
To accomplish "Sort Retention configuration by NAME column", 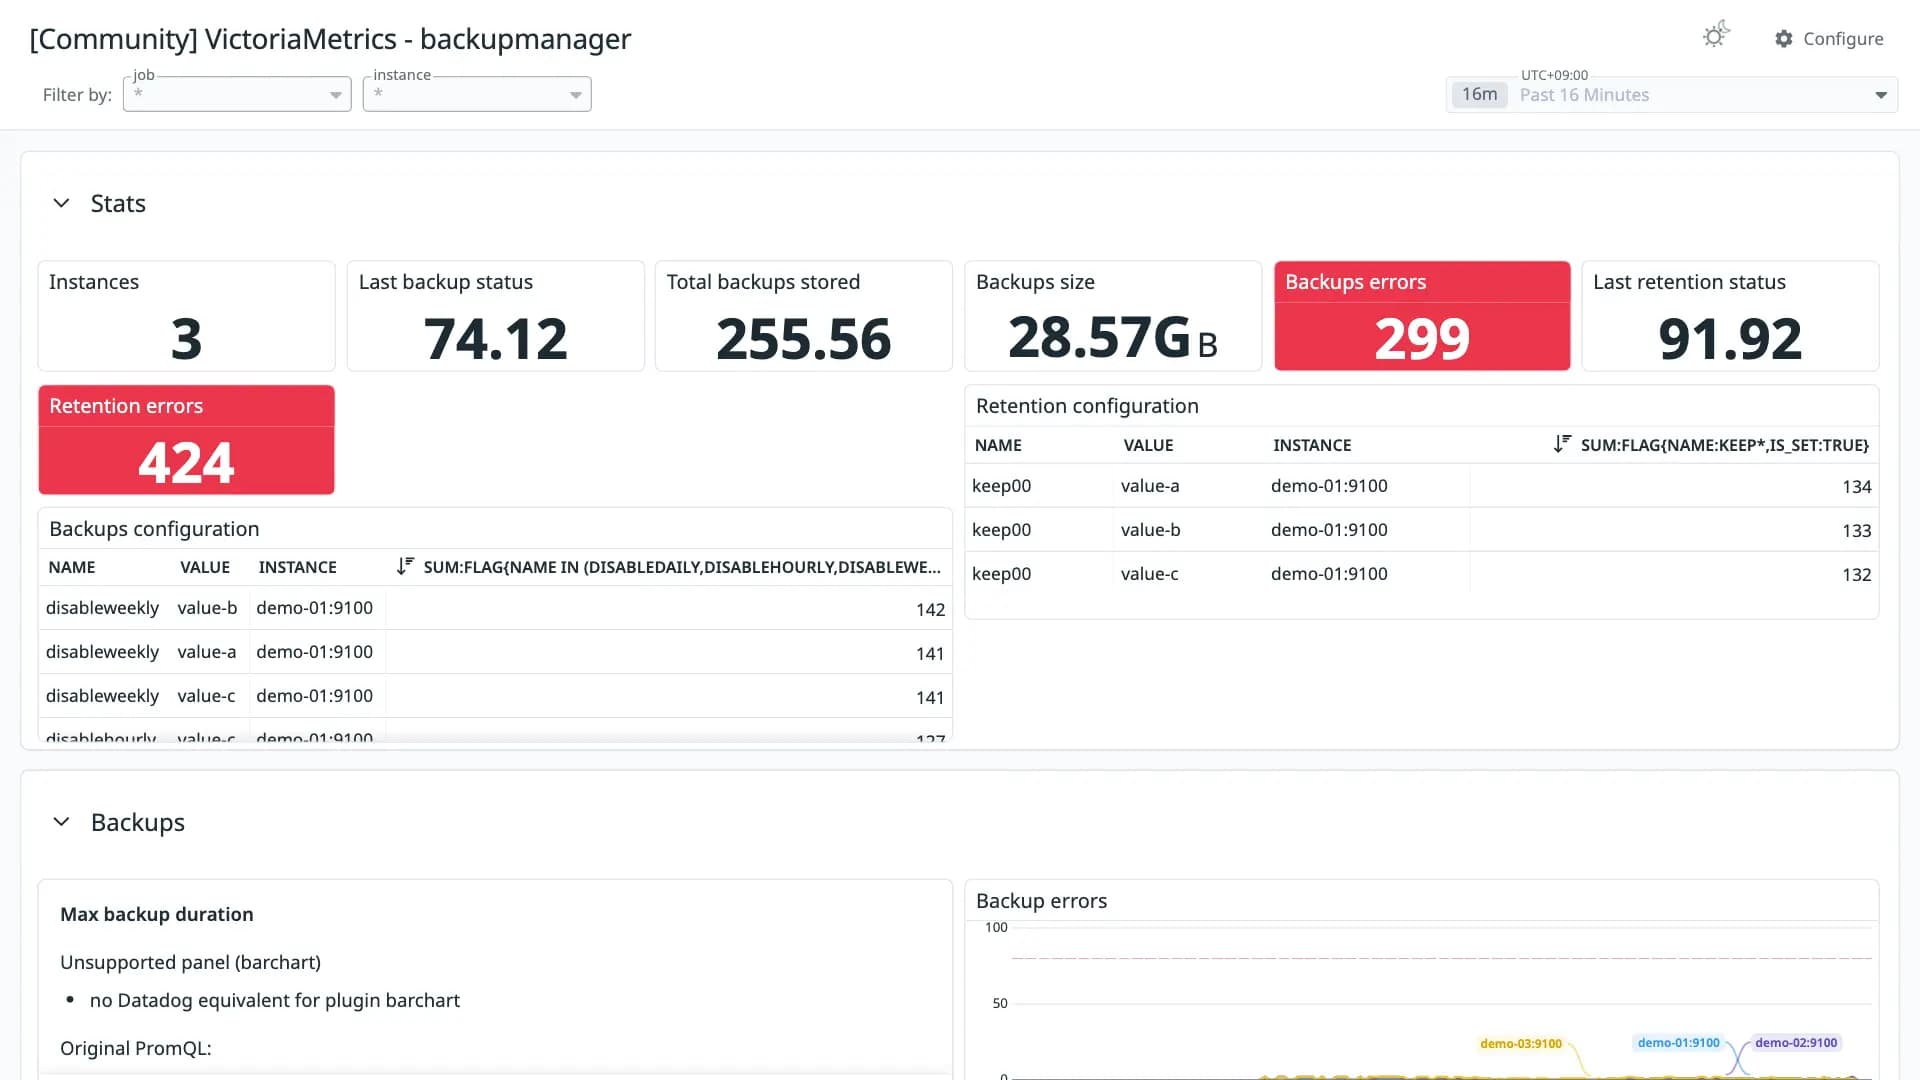I will coord(998,445).
